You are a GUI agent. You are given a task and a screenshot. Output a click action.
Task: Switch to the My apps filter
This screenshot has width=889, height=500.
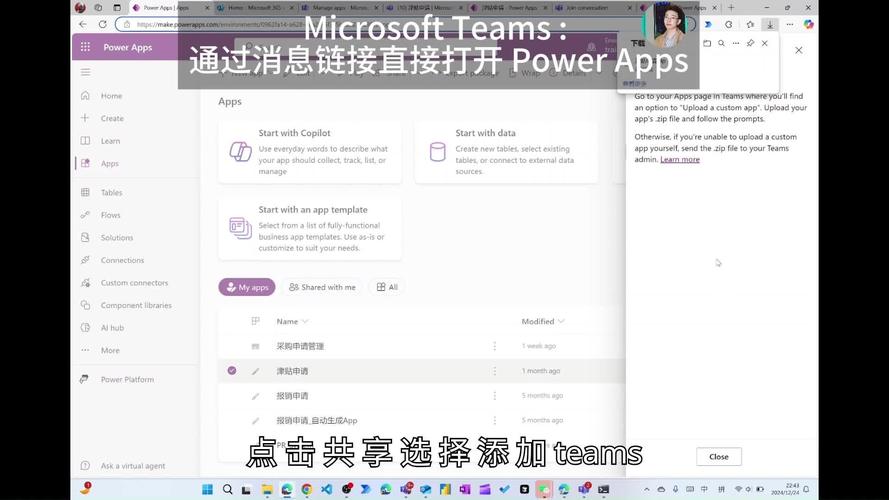coord(247,287)
